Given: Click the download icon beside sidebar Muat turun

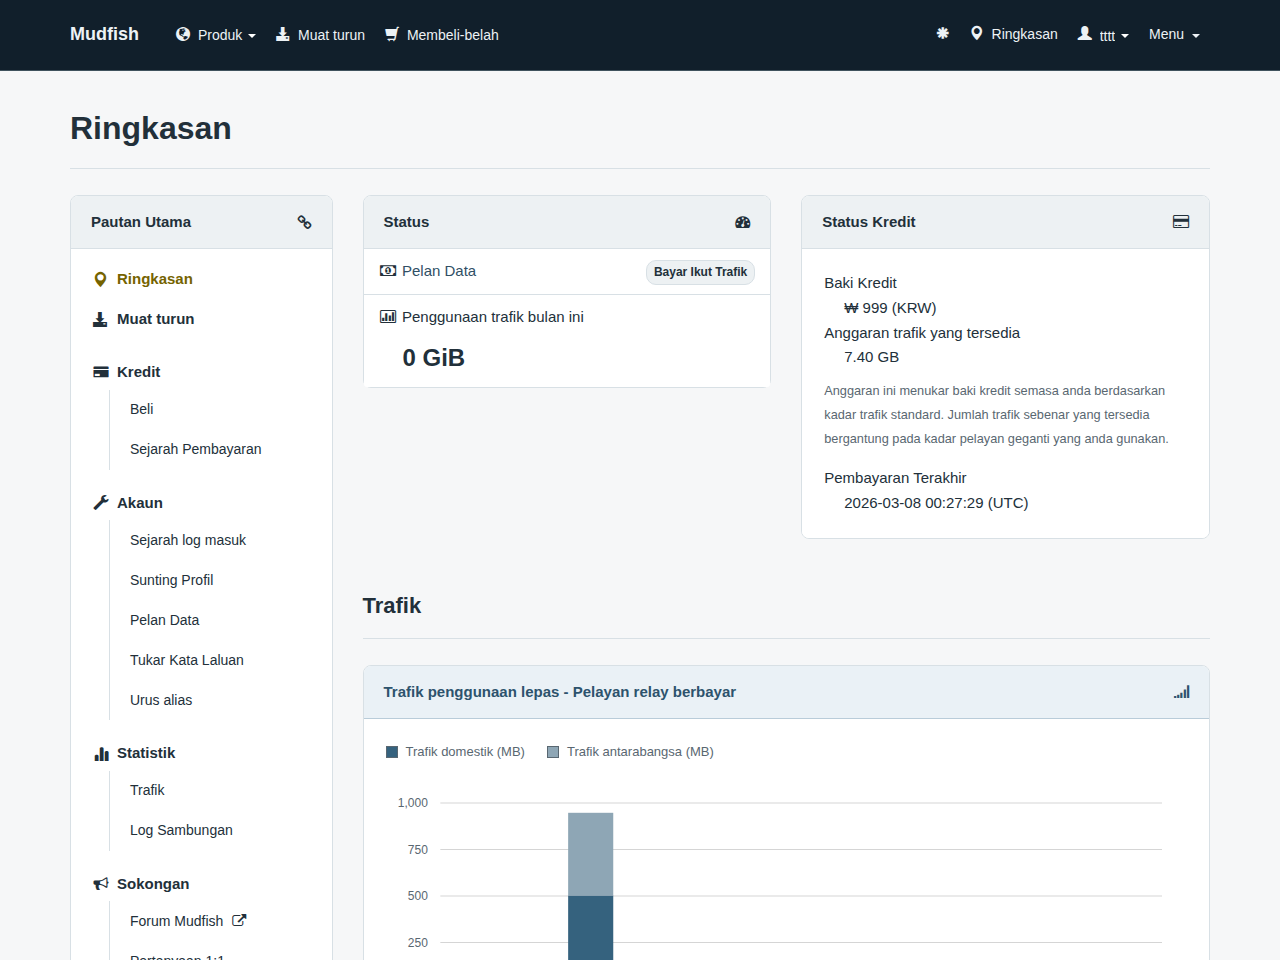Looking at the screenshot, I should point(100,319).
